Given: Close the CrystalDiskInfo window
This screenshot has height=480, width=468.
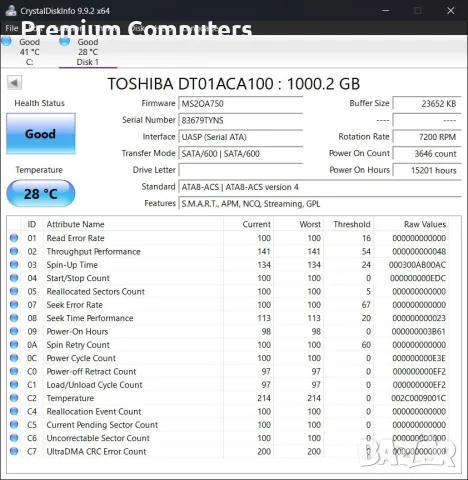Looking at the screenshot, I should (451, 11).
